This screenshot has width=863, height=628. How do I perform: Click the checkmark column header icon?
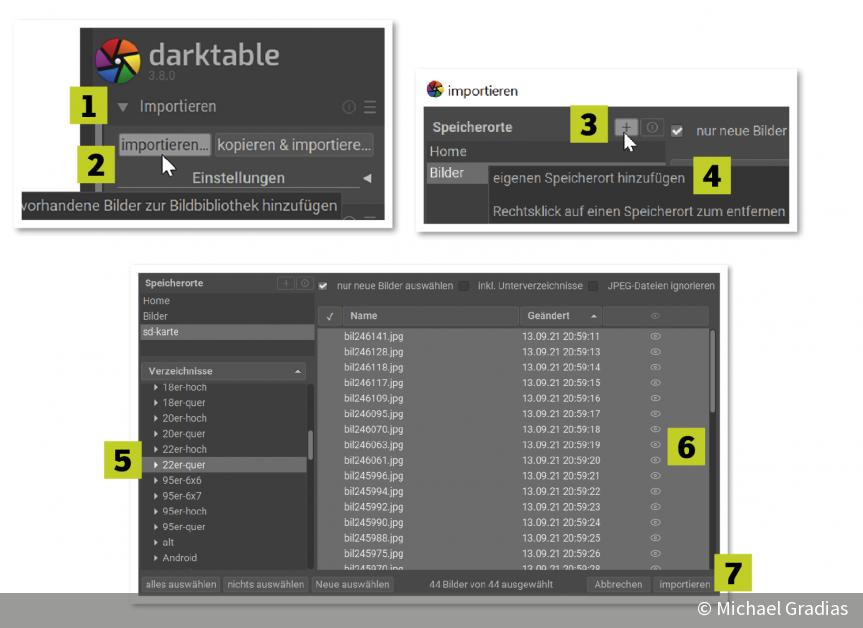pos(329,315)
